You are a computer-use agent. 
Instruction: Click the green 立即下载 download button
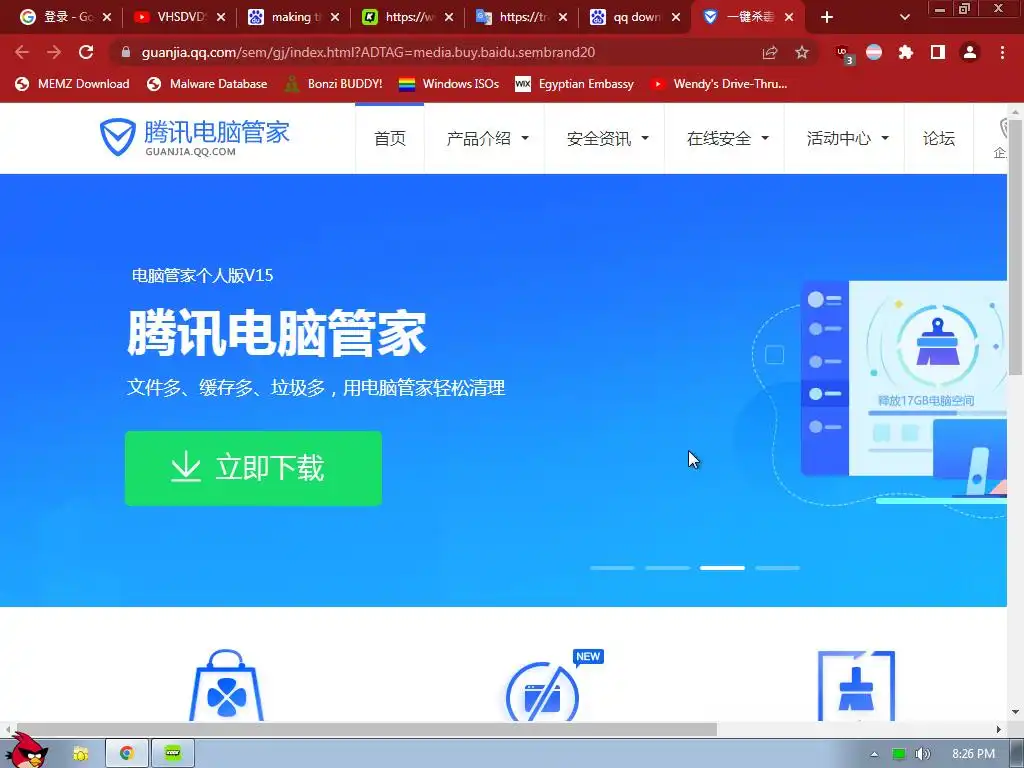(253, 468)
